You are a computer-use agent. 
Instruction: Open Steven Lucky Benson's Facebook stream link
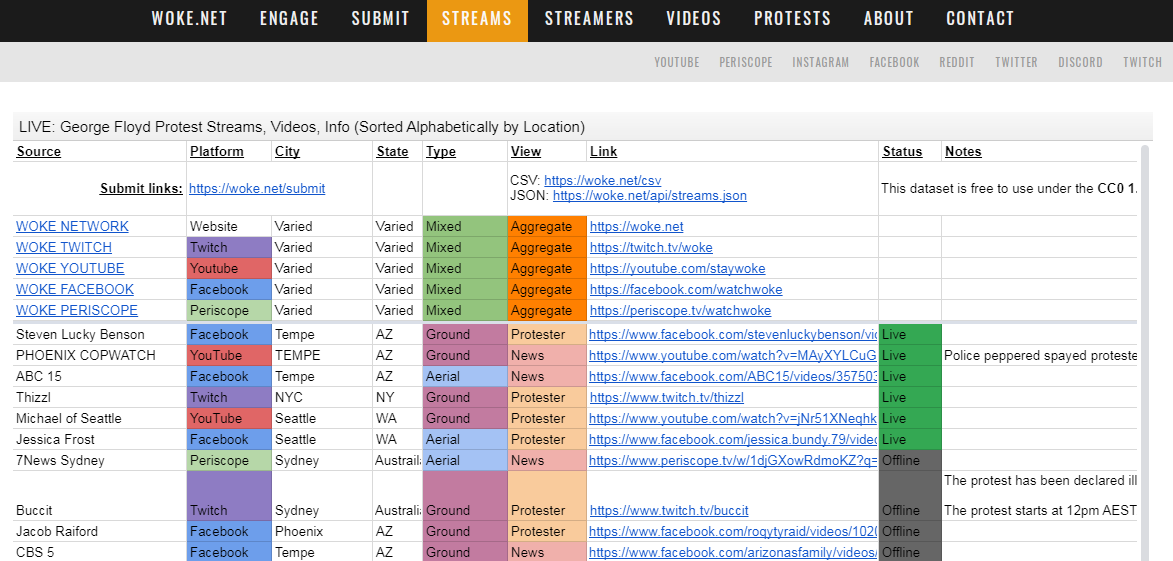733,334
